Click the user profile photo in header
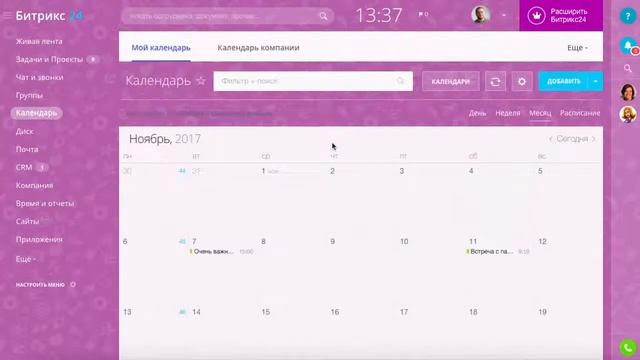Image resolution: width=640 pixels, height=360 pixels. coord(480,15)
